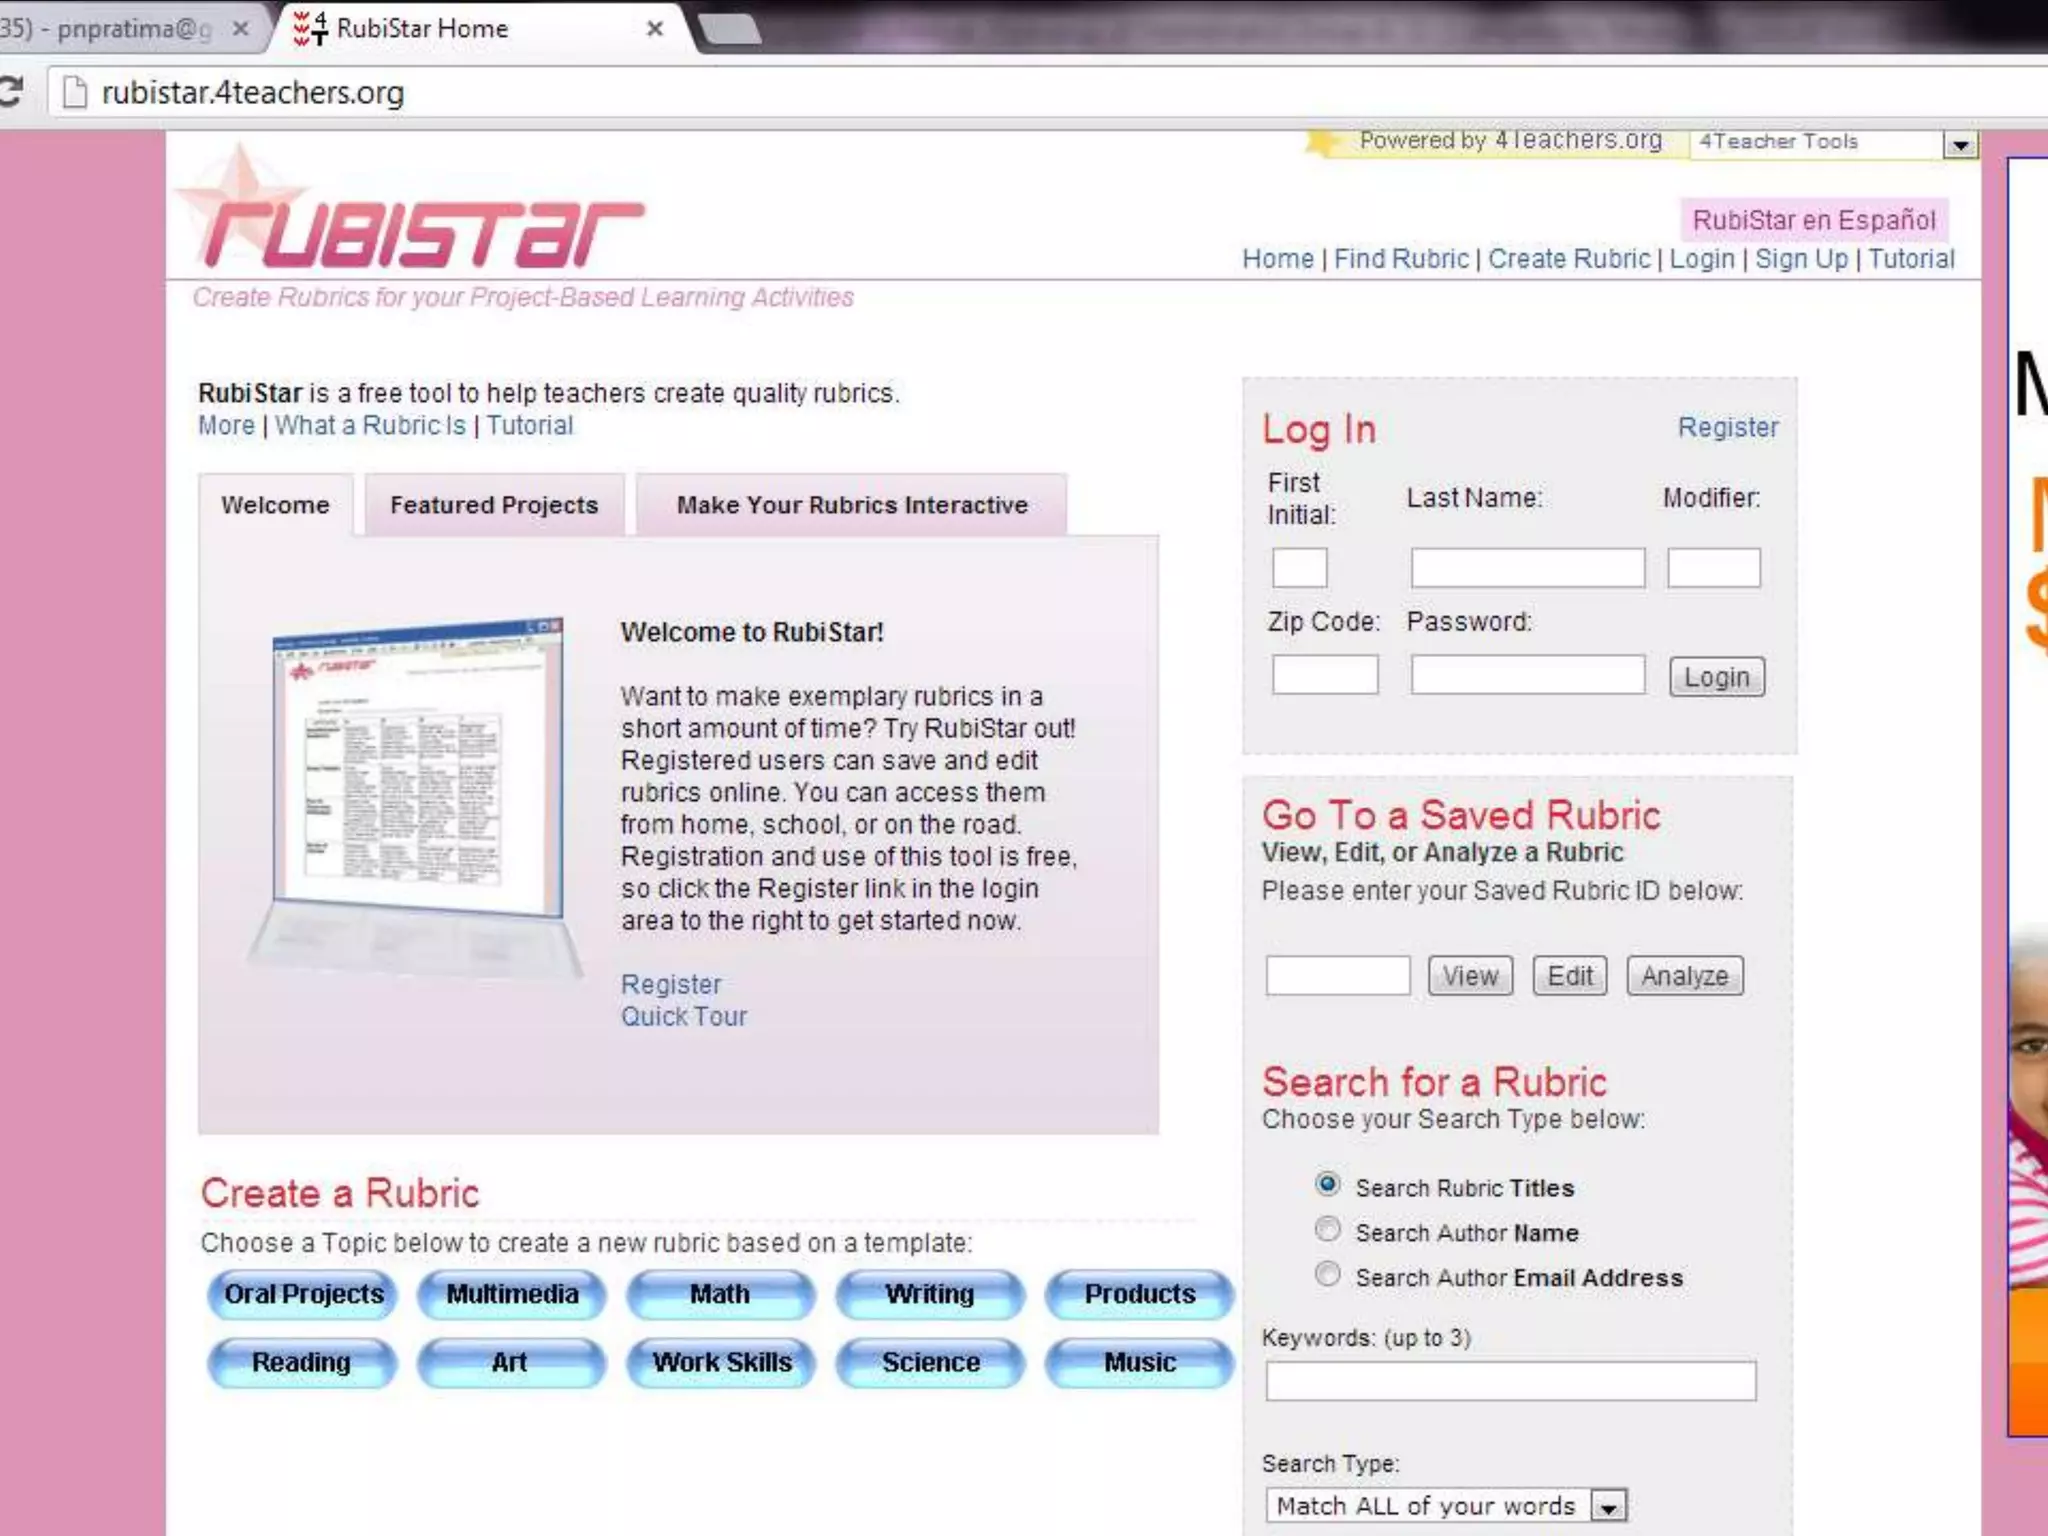Viewport: 2048px width, 1536px height.
Task: Choose the Science rubric topic
Action: click(x=930, y=1362)
